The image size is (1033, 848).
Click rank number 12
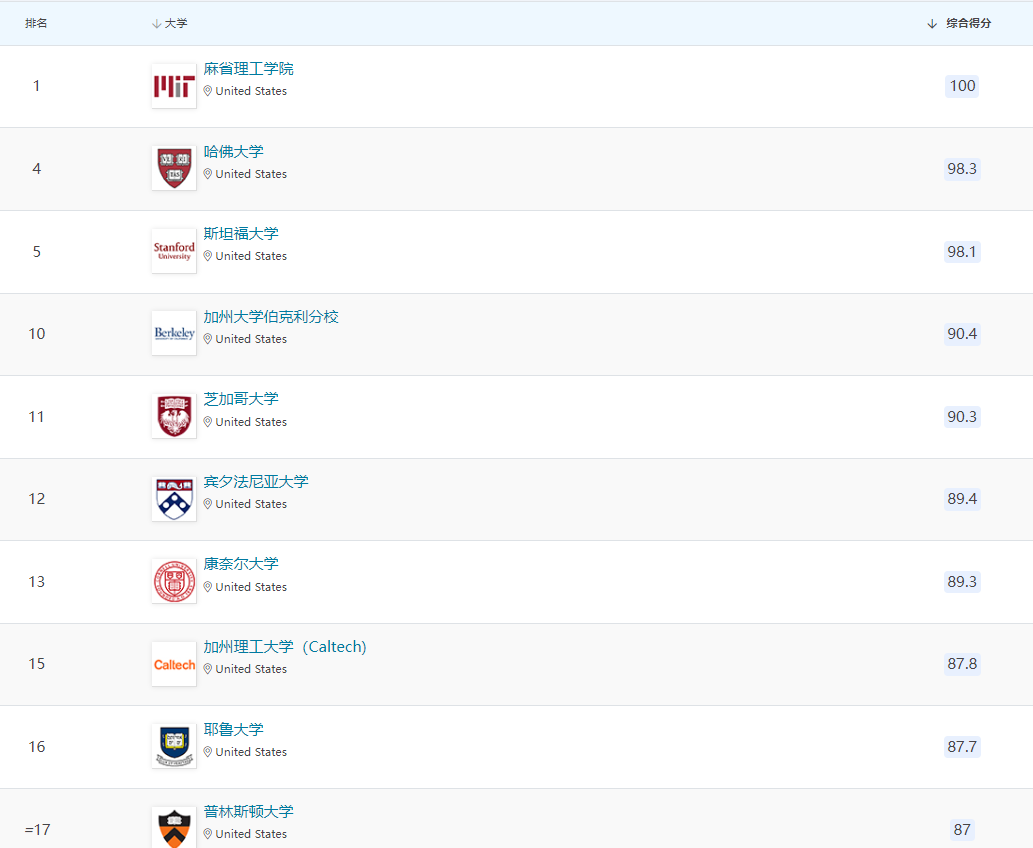[37, 499]
